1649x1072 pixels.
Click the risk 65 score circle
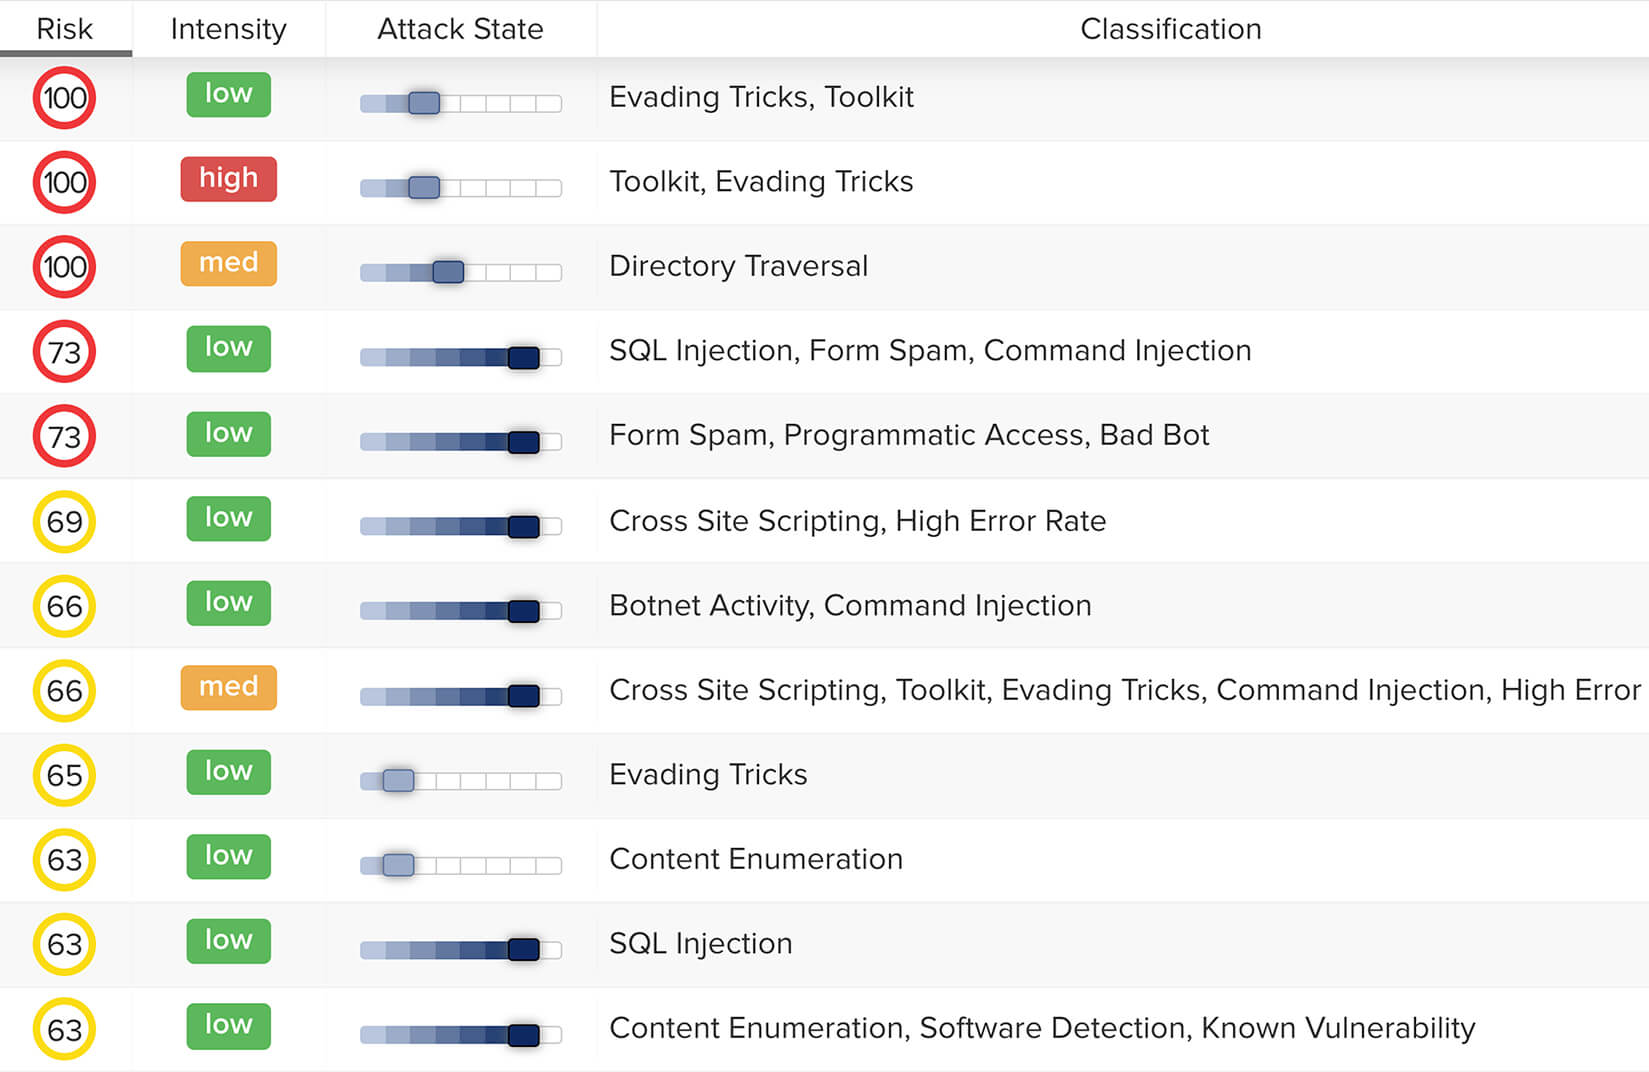65,775
